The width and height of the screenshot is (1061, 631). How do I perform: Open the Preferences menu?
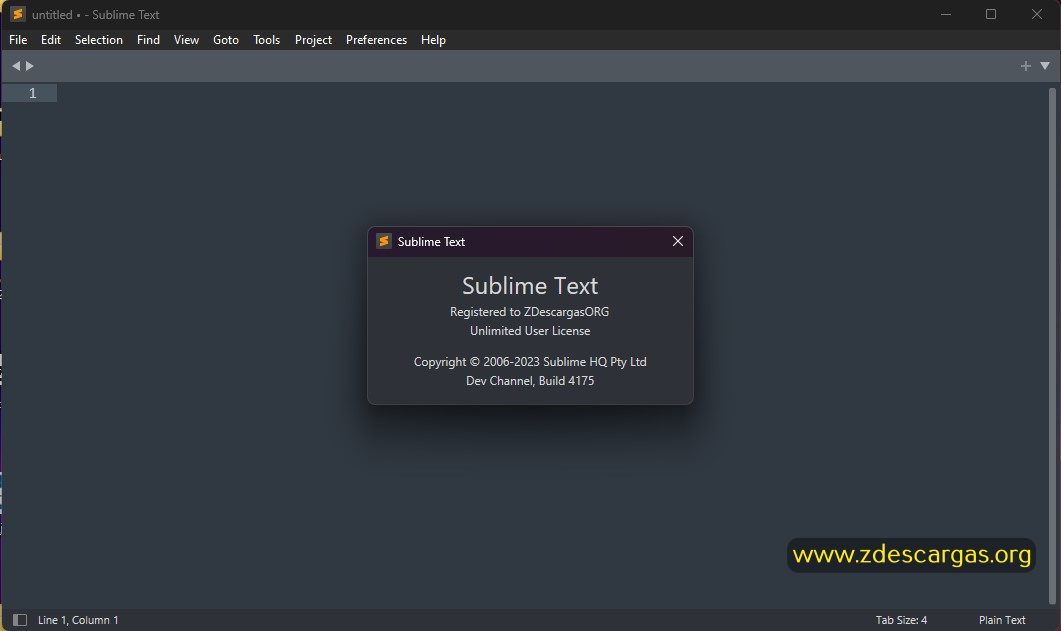pos(376,40)
